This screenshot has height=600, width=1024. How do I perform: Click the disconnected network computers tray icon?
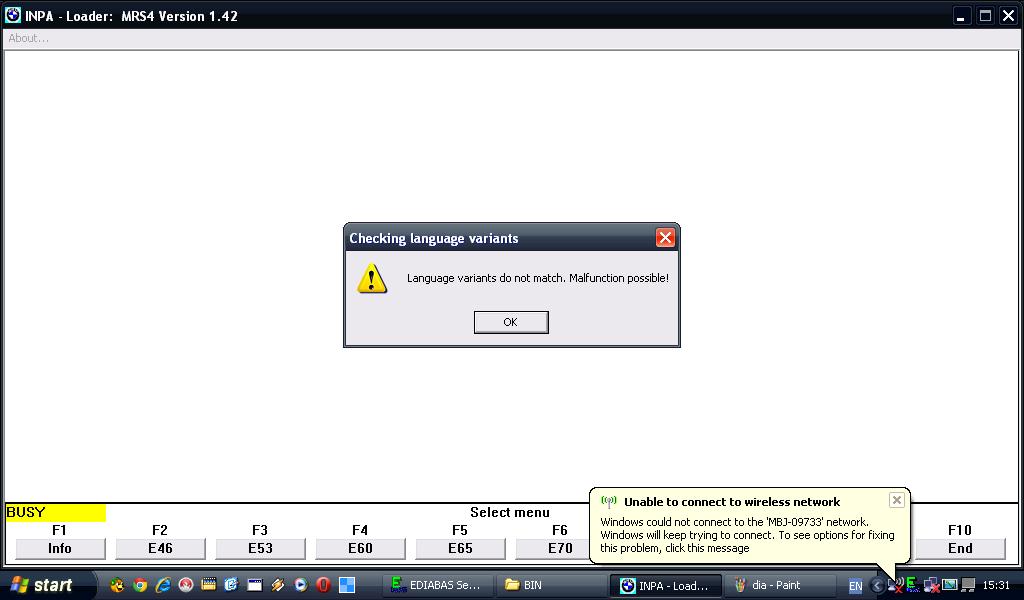(x=931, y=585)
